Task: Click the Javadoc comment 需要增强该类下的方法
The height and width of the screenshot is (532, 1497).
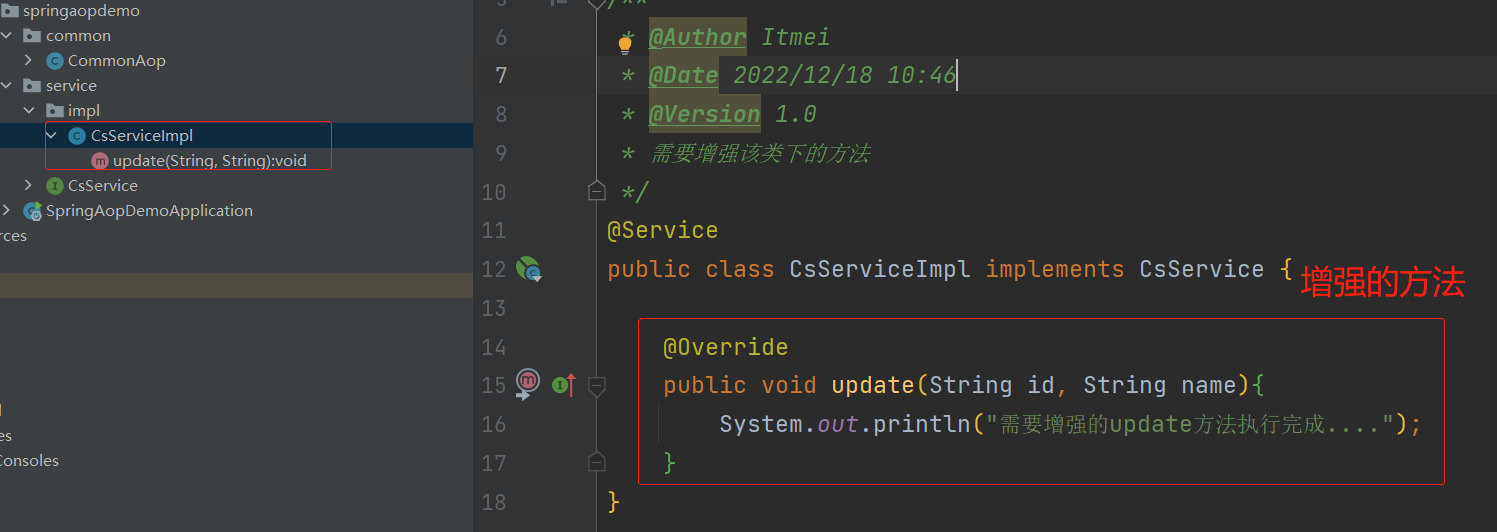Action: pos(760,153)
